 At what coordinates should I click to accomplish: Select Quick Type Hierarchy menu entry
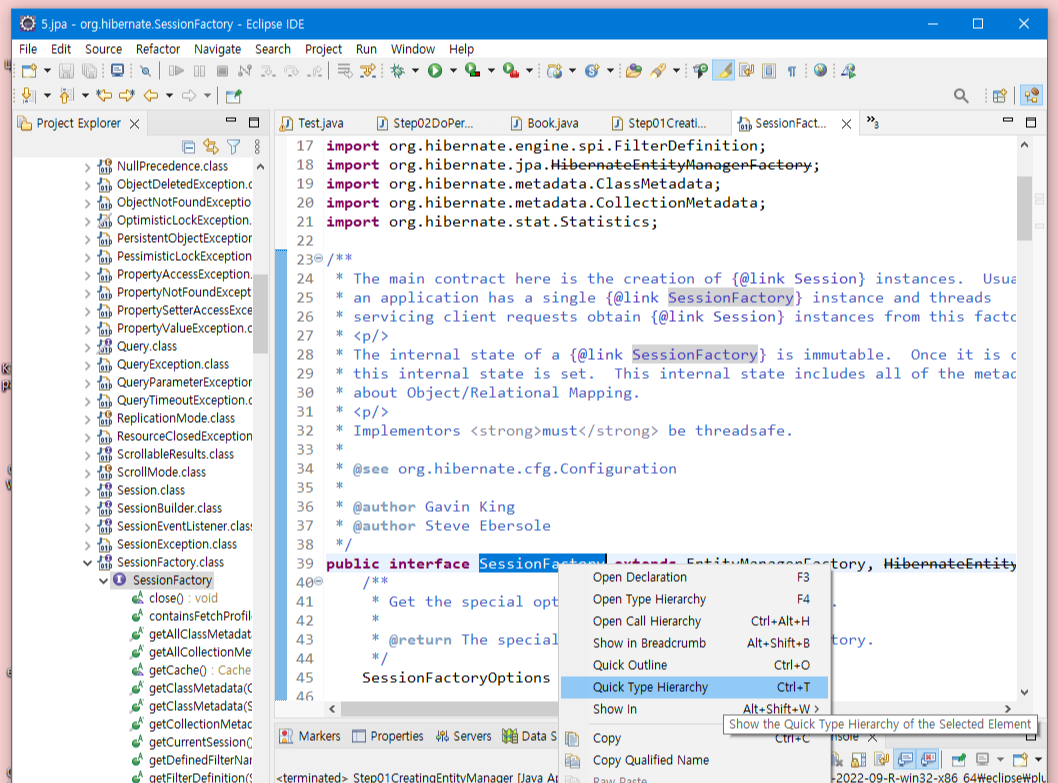[694, 687]
